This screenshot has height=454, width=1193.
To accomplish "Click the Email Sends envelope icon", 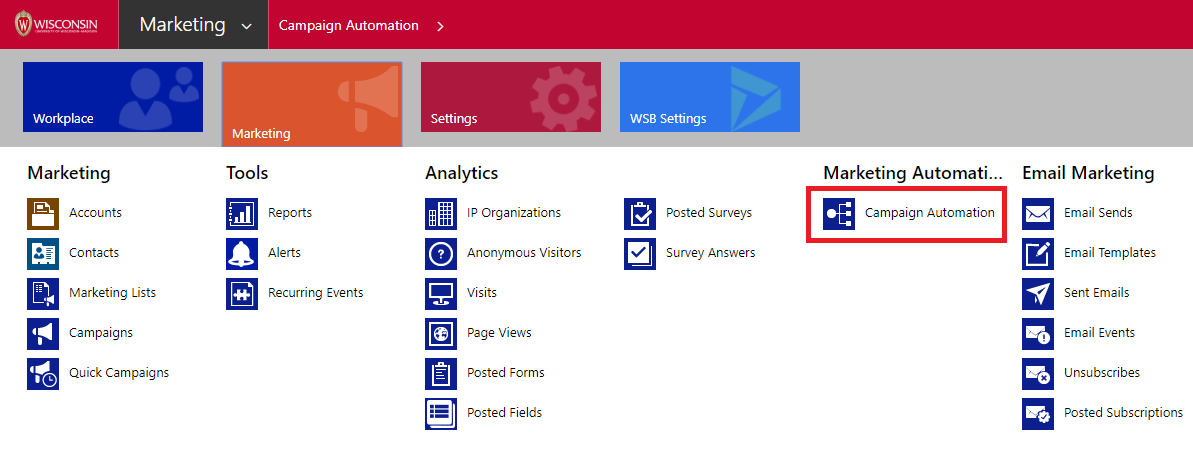I will pos(1038,213).
